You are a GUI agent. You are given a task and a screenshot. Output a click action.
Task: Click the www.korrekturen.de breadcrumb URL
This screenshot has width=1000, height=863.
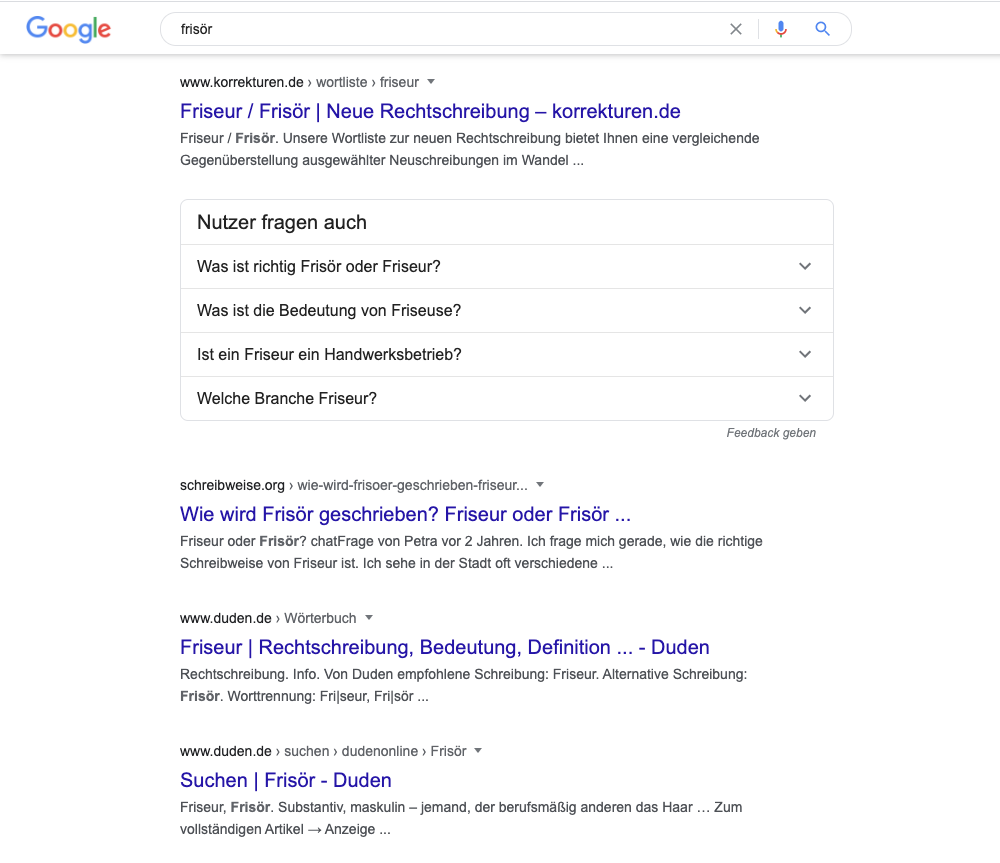(241, 82)
